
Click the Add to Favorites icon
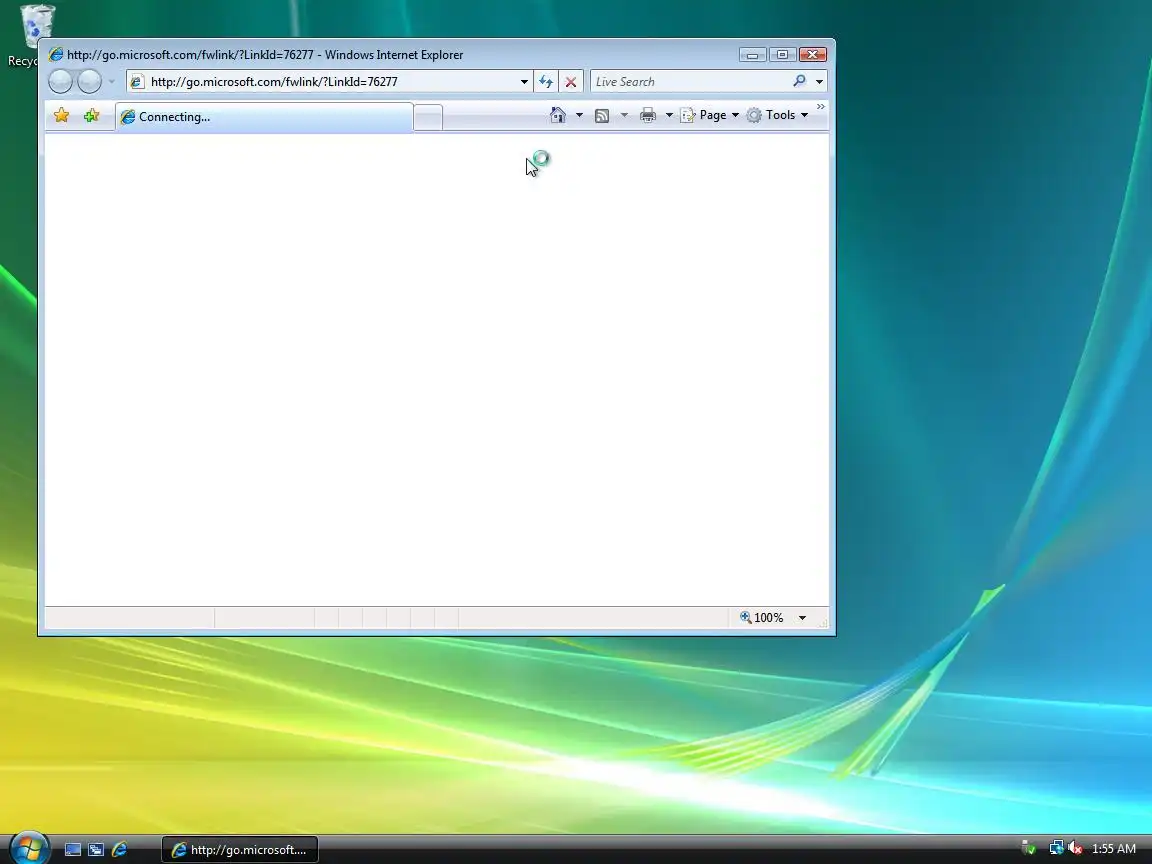point(91,115)
